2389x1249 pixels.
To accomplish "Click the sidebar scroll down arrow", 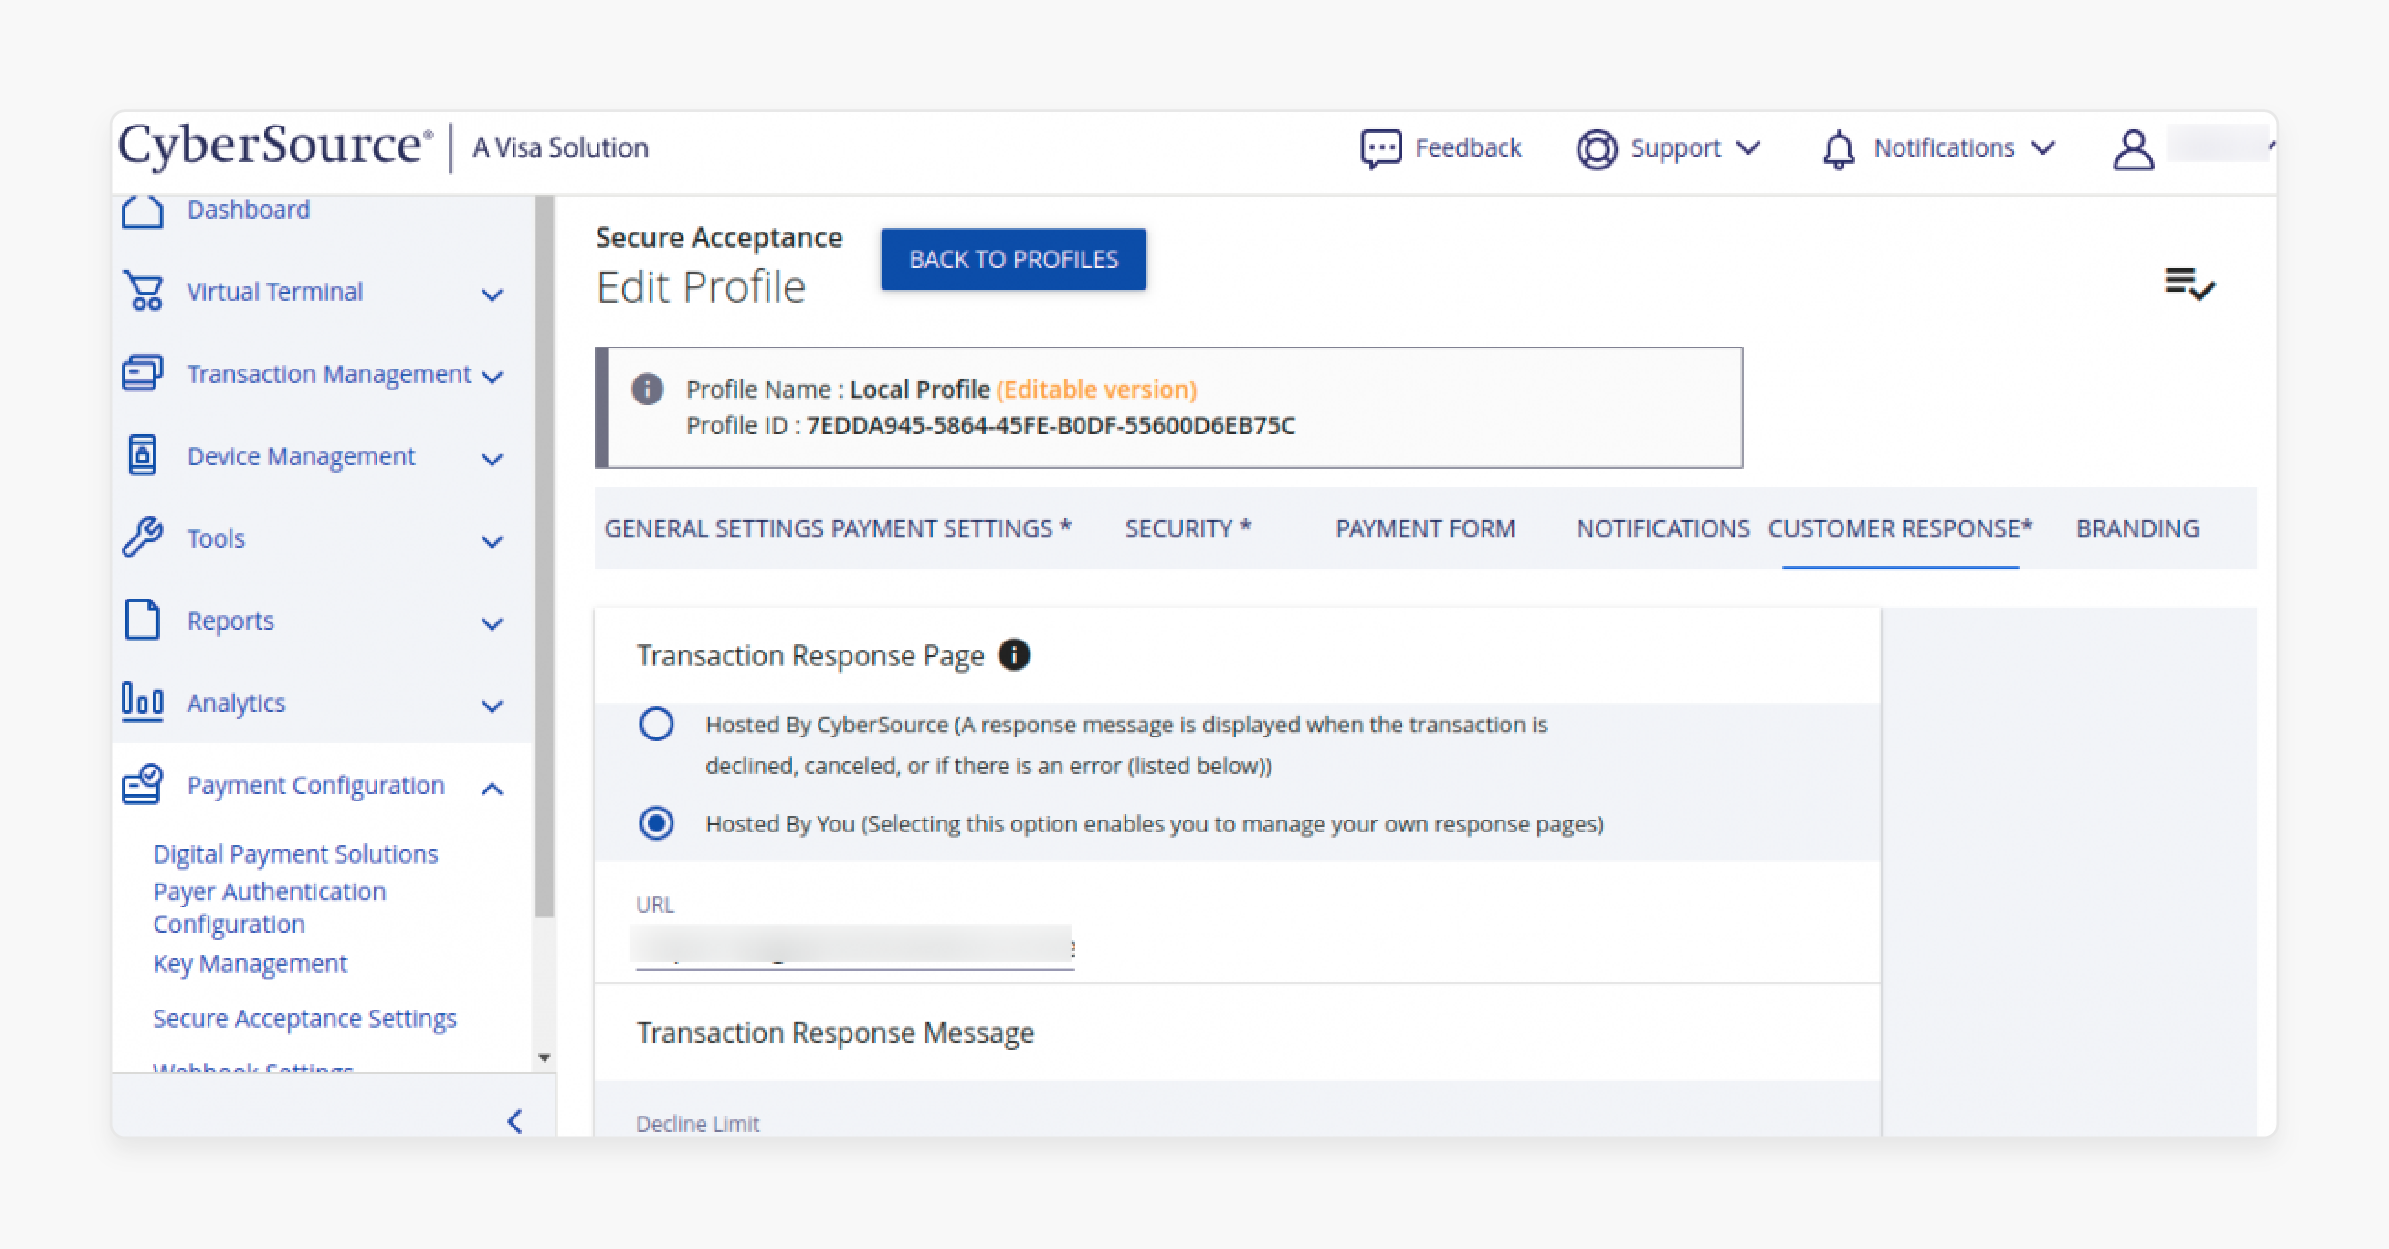I will (544, 1058).
